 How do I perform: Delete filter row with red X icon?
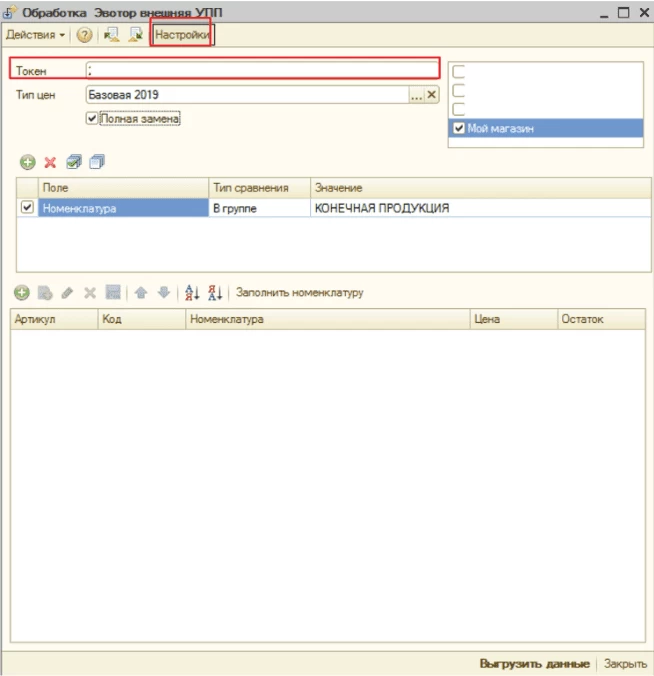(49, 162)
